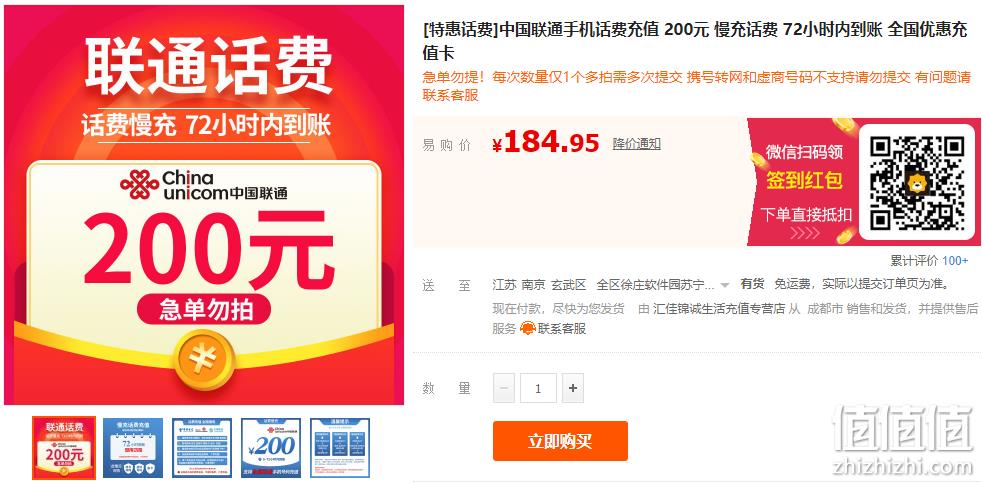982x484 pixels.
Task: Click the China Unicom logo icon
Action: [140, 185]
